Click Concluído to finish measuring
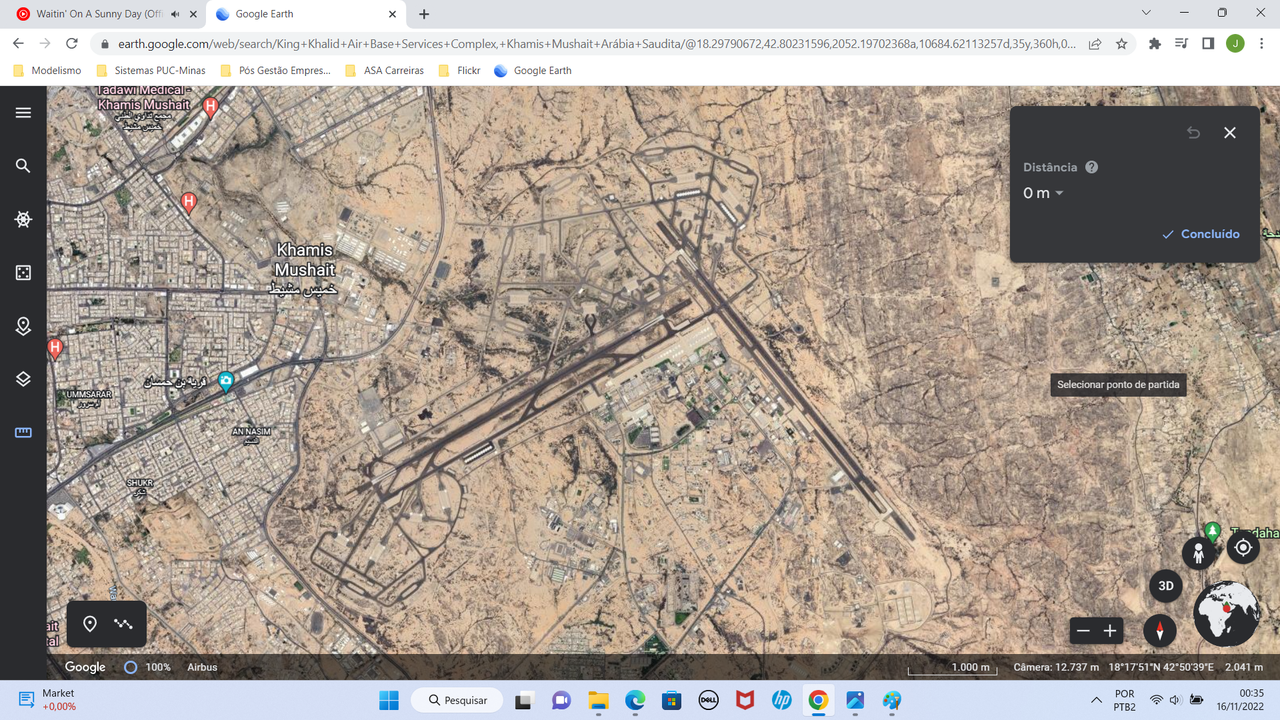The height and width of the screenshot is (720, 1280). tap(1200, 234)
